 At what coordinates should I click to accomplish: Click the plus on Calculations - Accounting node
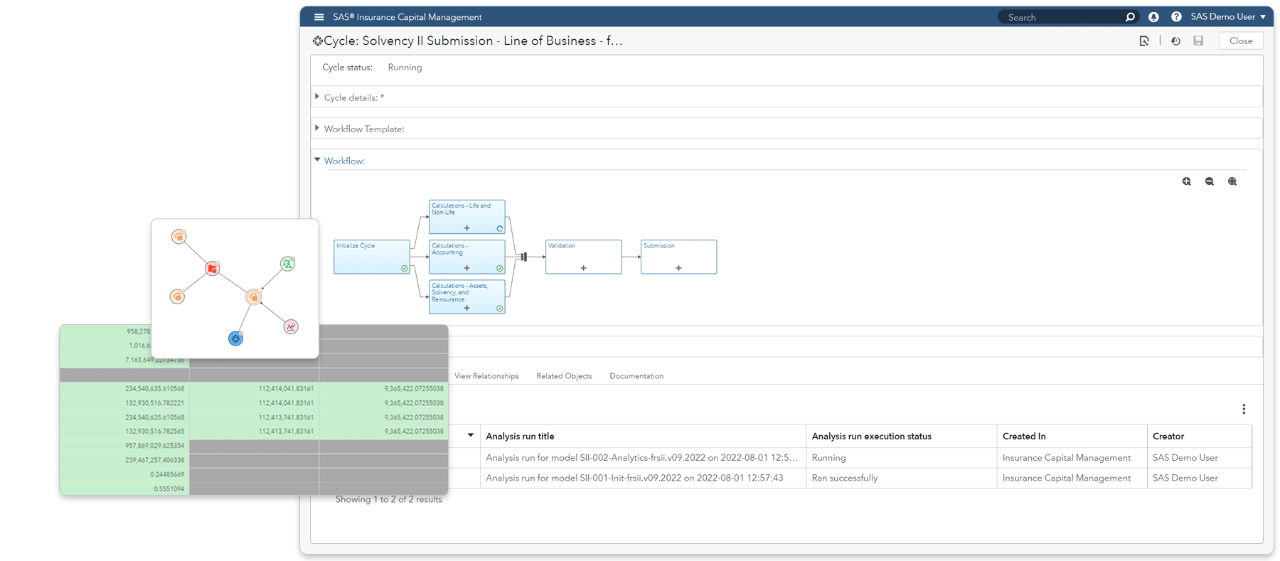pos(467,268)
